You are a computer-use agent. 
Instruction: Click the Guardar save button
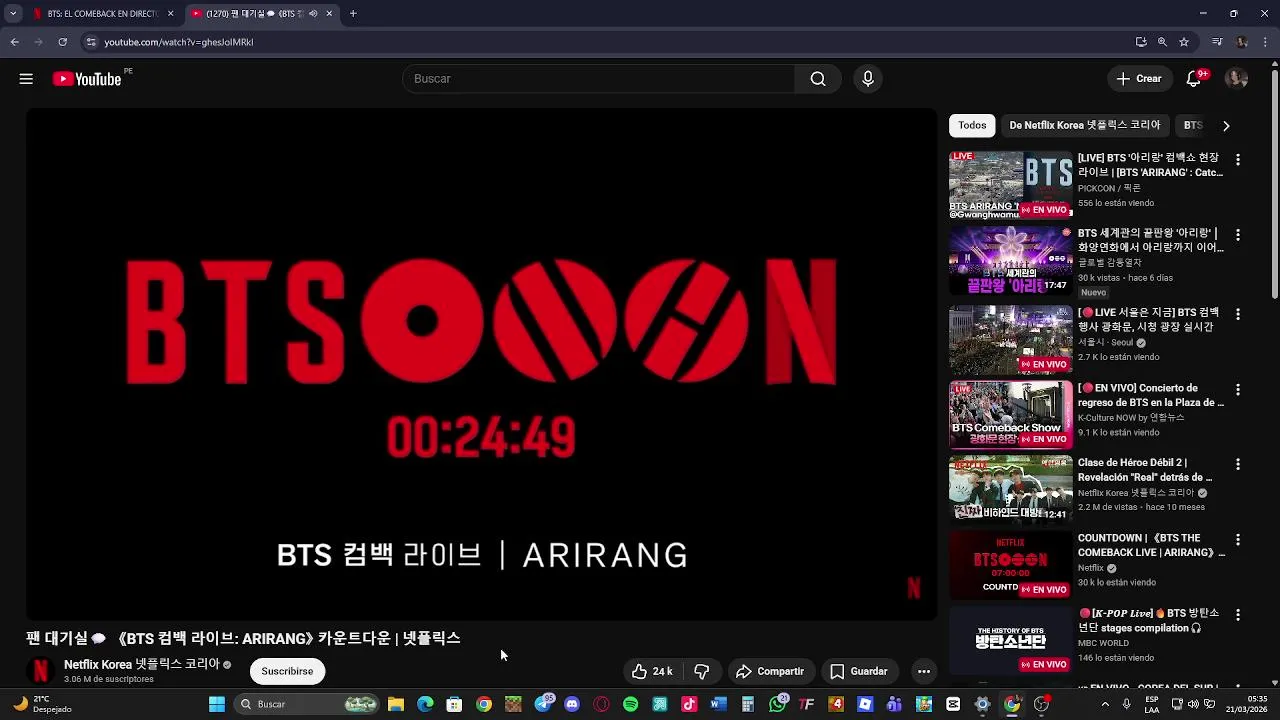pyautogui.click(x=859, y=671)
